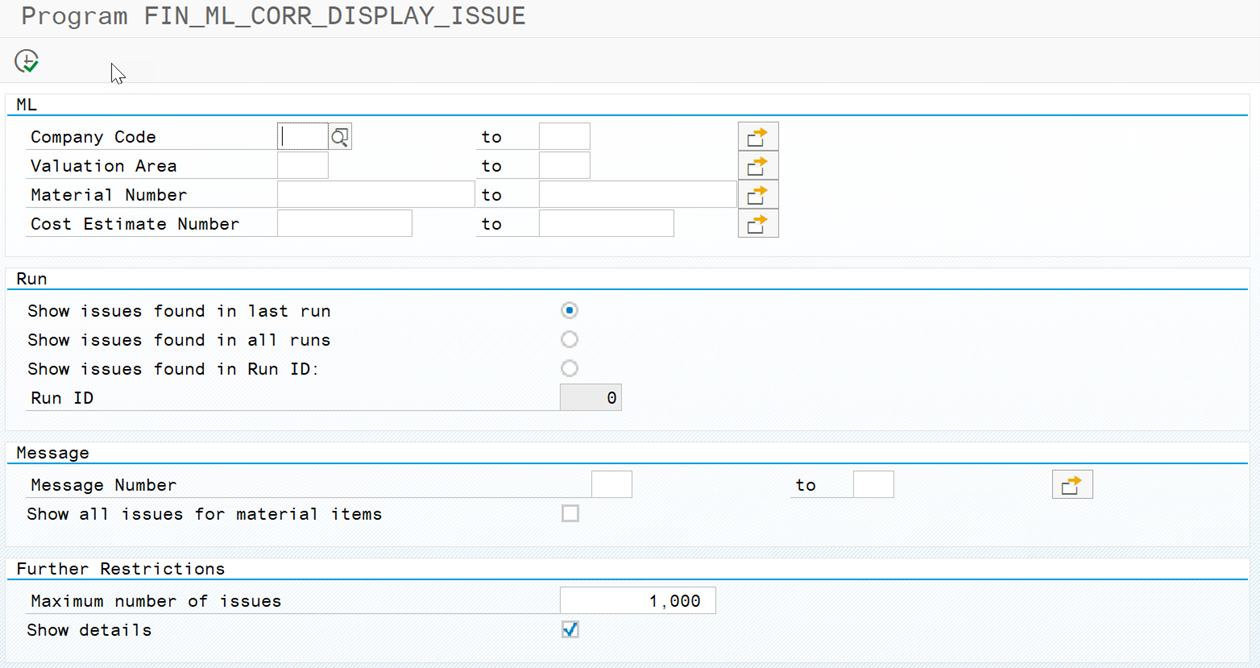
Task: Click the Run ID field
Action: [590, 398]
